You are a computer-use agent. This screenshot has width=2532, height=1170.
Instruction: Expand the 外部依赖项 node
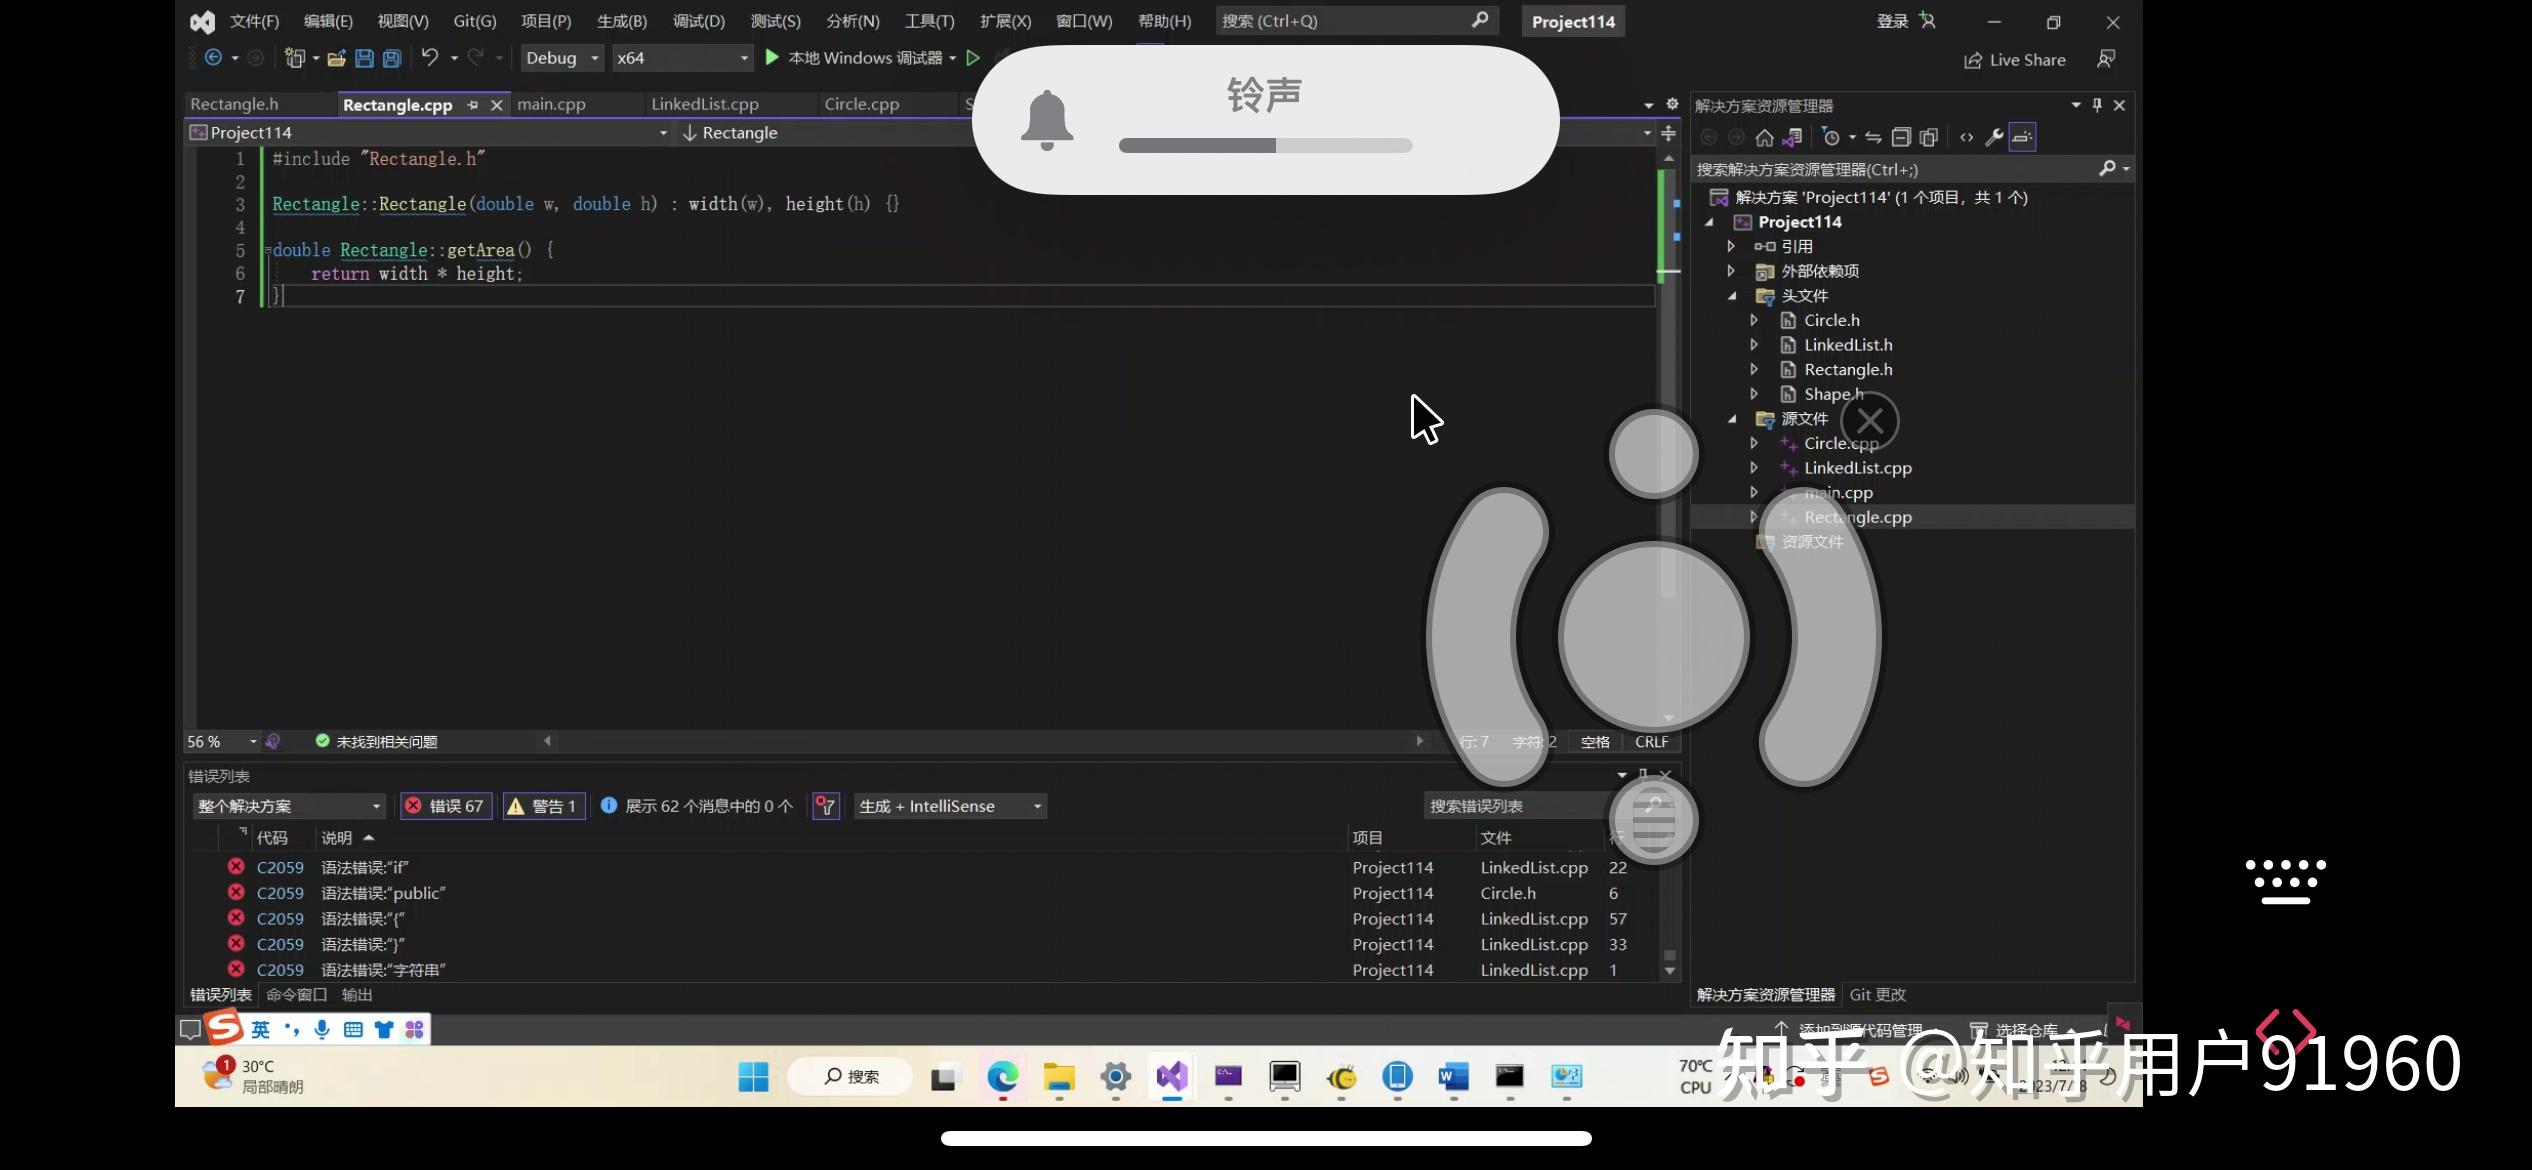tap(1731, 271)
